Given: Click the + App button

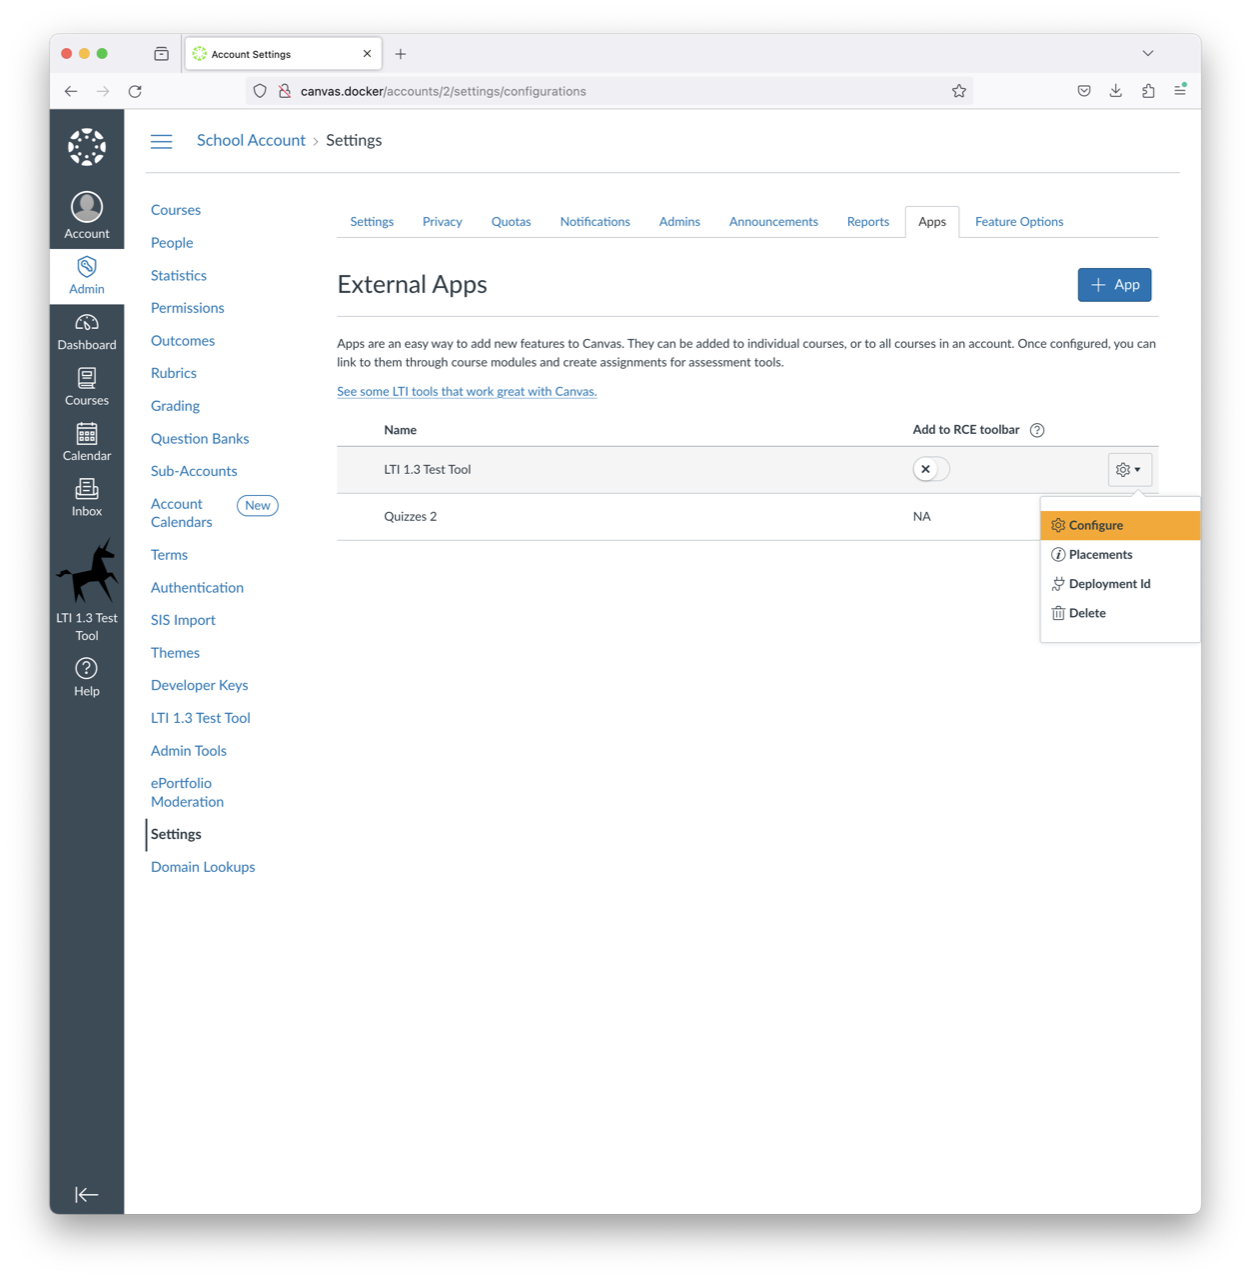Looking at the screenshot, I should pos(1114,284).
